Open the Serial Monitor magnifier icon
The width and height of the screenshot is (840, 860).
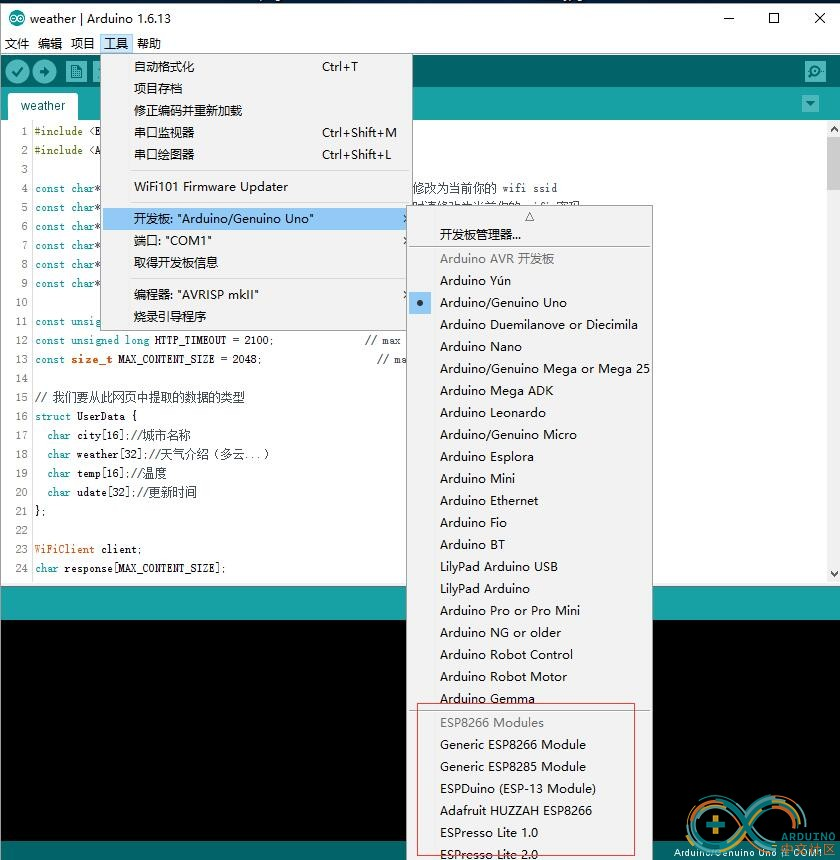815,71
